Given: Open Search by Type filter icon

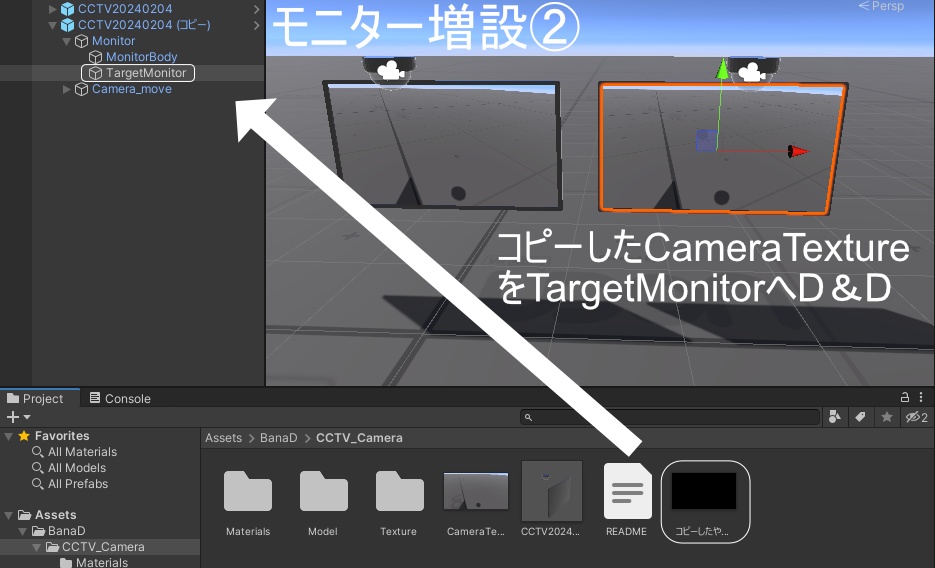Looking at the screenshot, I should (835, 417).
